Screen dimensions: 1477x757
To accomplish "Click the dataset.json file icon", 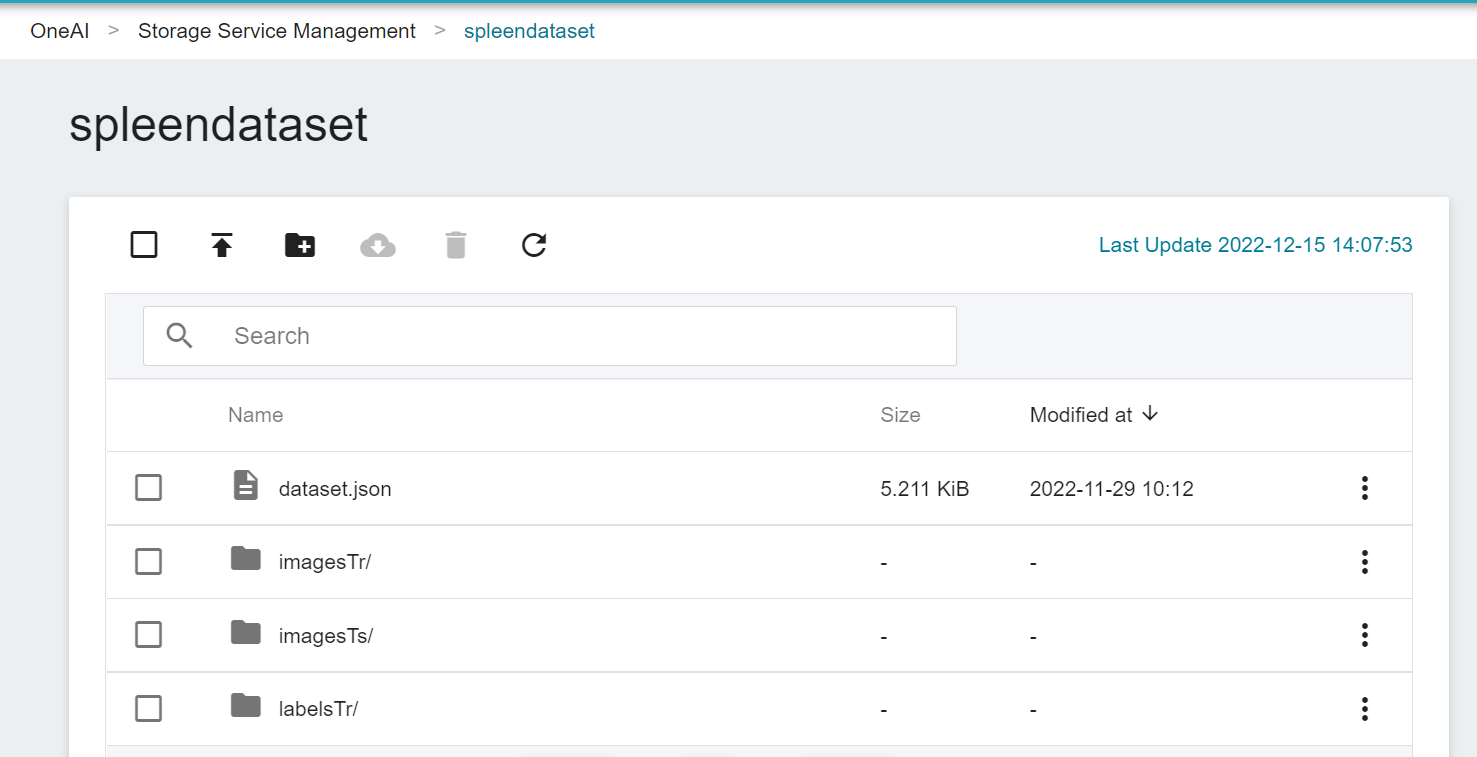I will 245,487.
